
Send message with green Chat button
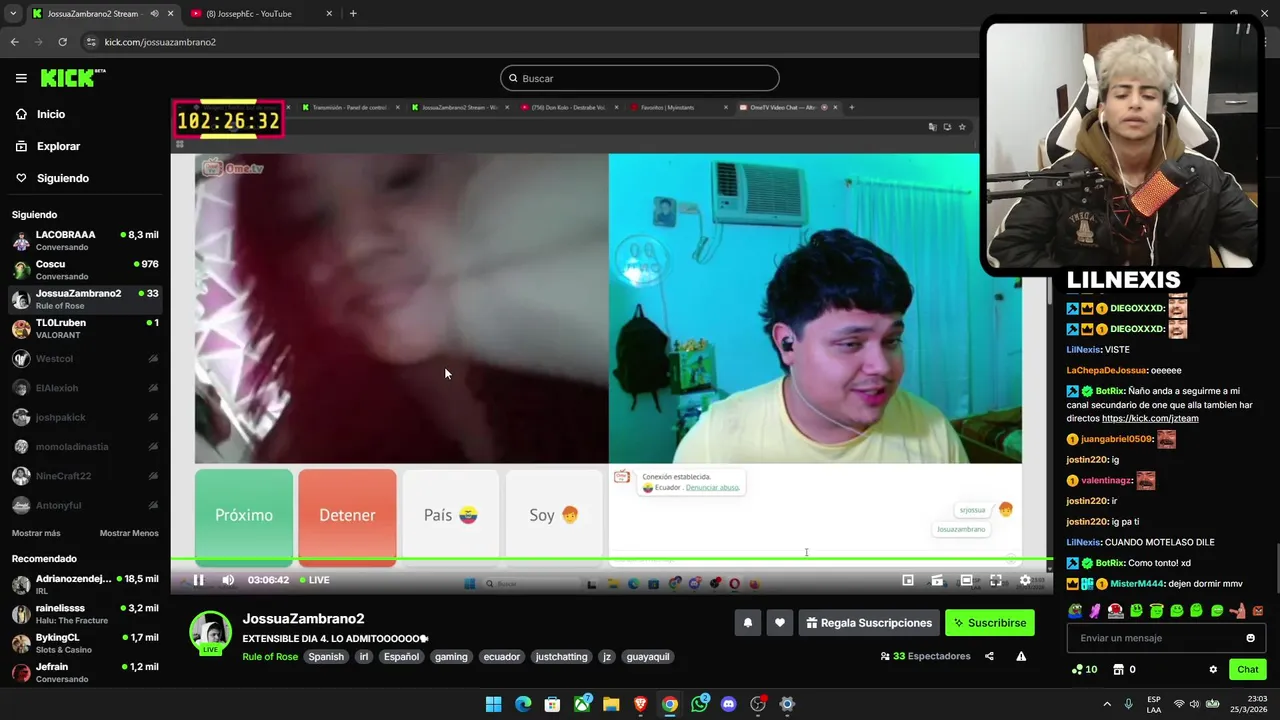click(1248, 669)
